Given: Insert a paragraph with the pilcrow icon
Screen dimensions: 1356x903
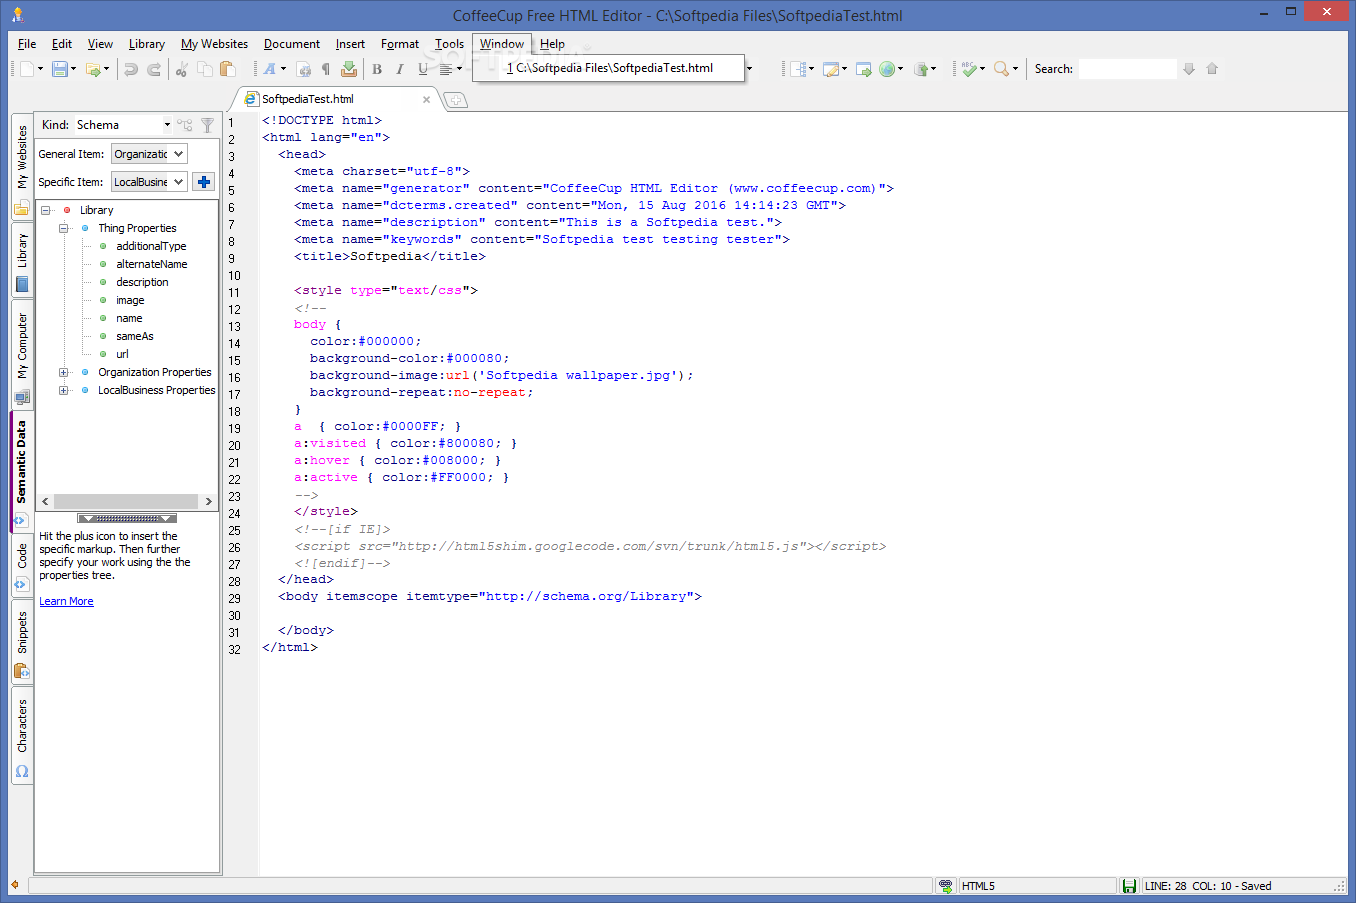Looking at the screenshot, I should tap(326, 69).
